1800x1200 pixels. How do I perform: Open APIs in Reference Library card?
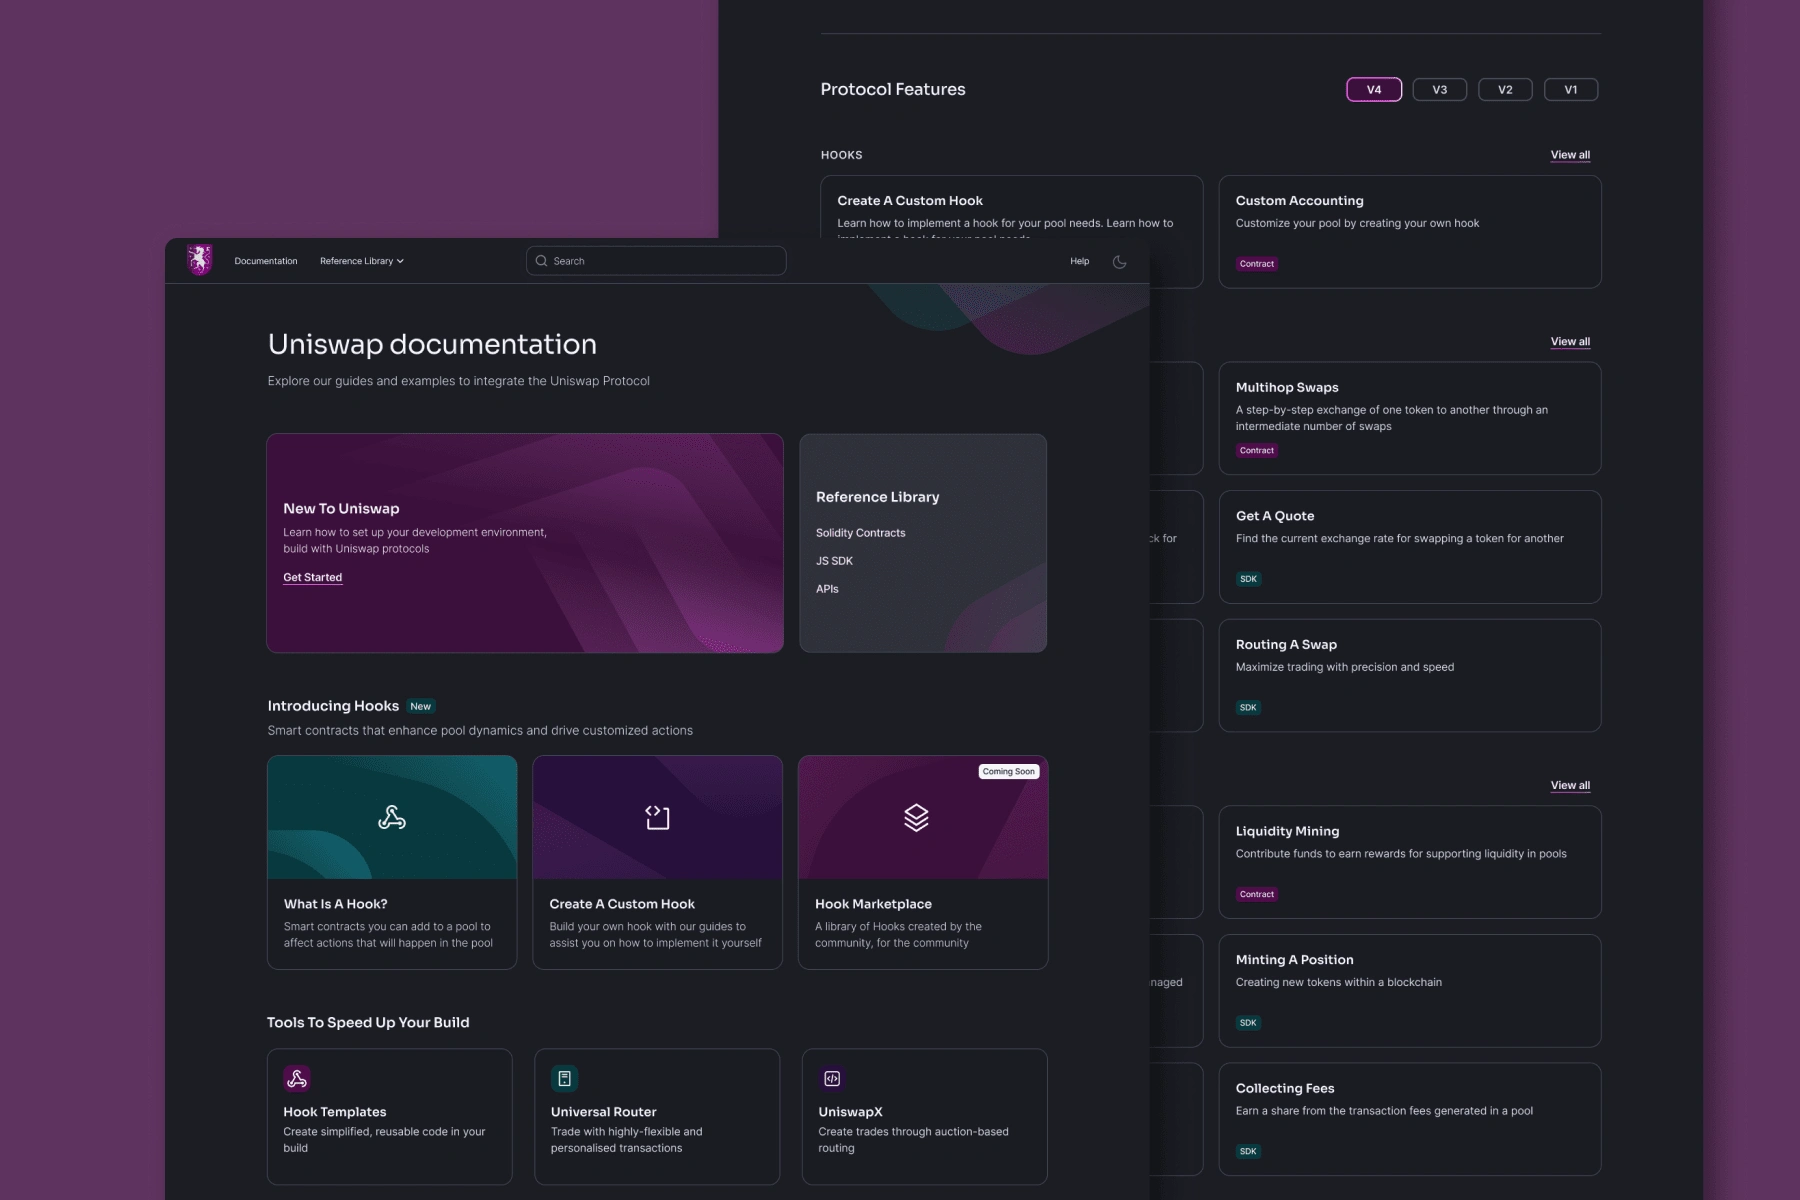pos(827,589)
